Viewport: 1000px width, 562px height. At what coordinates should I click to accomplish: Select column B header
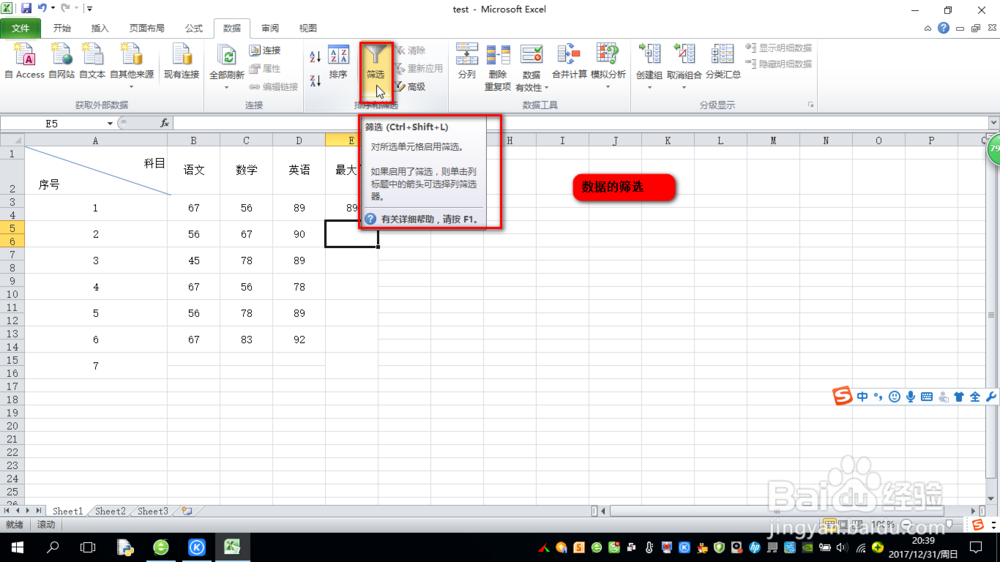coord(193,140)
